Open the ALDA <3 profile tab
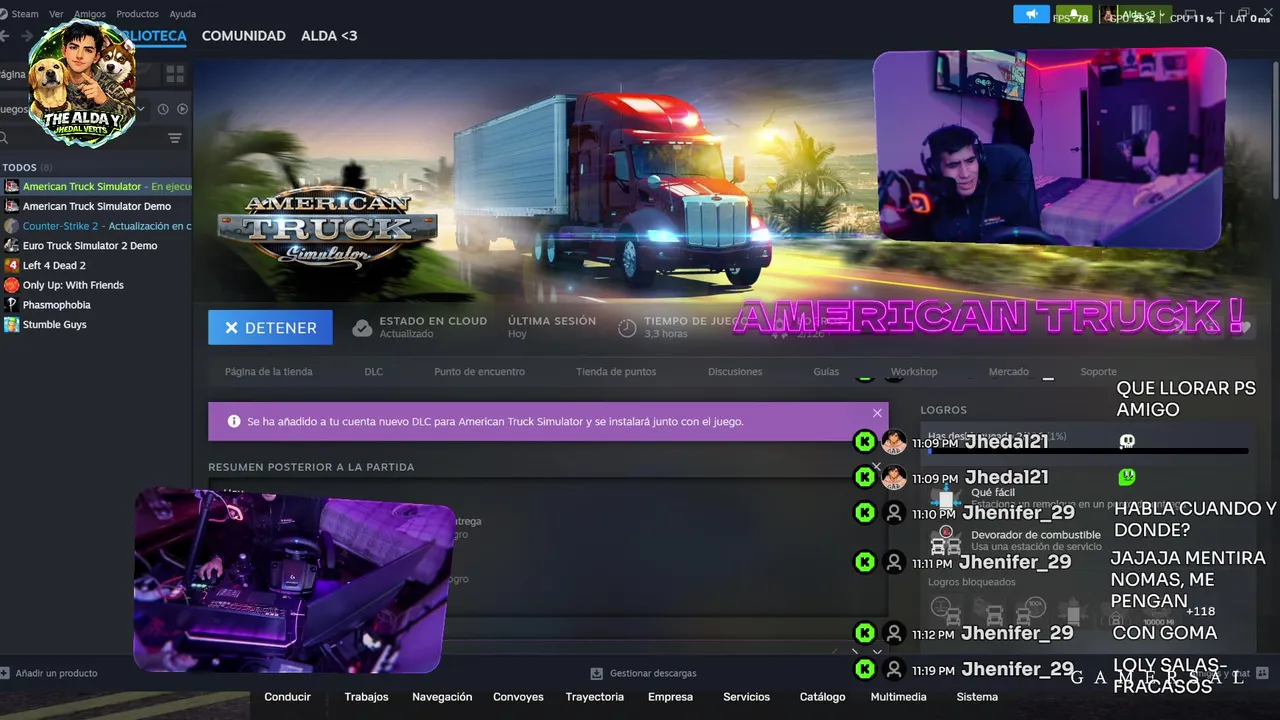 click(x=329, y=36)
